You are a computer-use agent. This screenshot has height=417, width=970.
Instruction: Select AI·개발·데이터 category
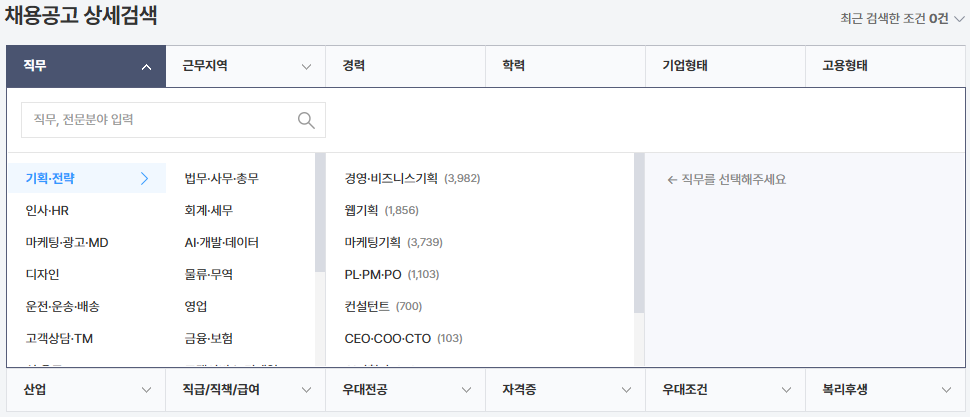pos(222,243)
